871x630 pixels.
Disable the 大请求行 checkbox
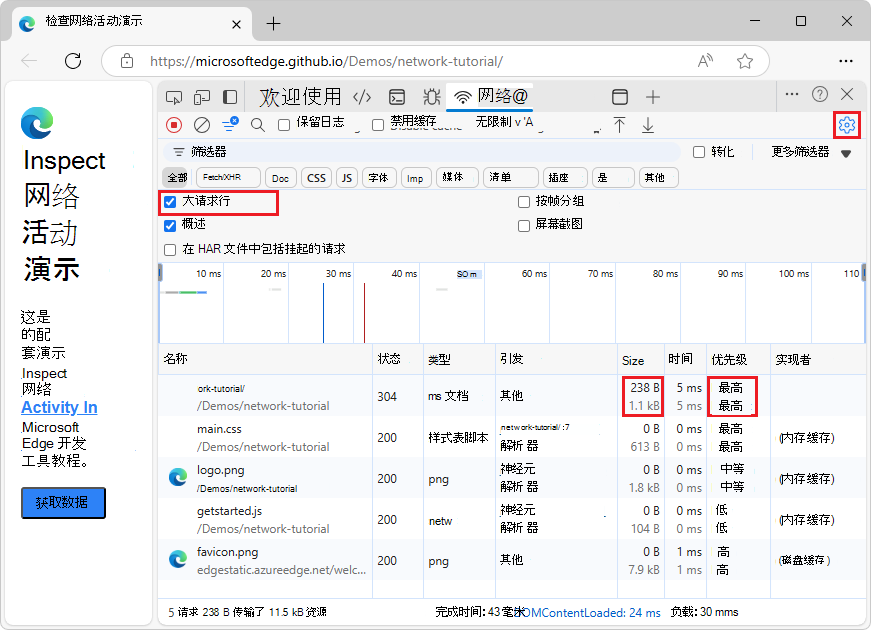[170, 203]
